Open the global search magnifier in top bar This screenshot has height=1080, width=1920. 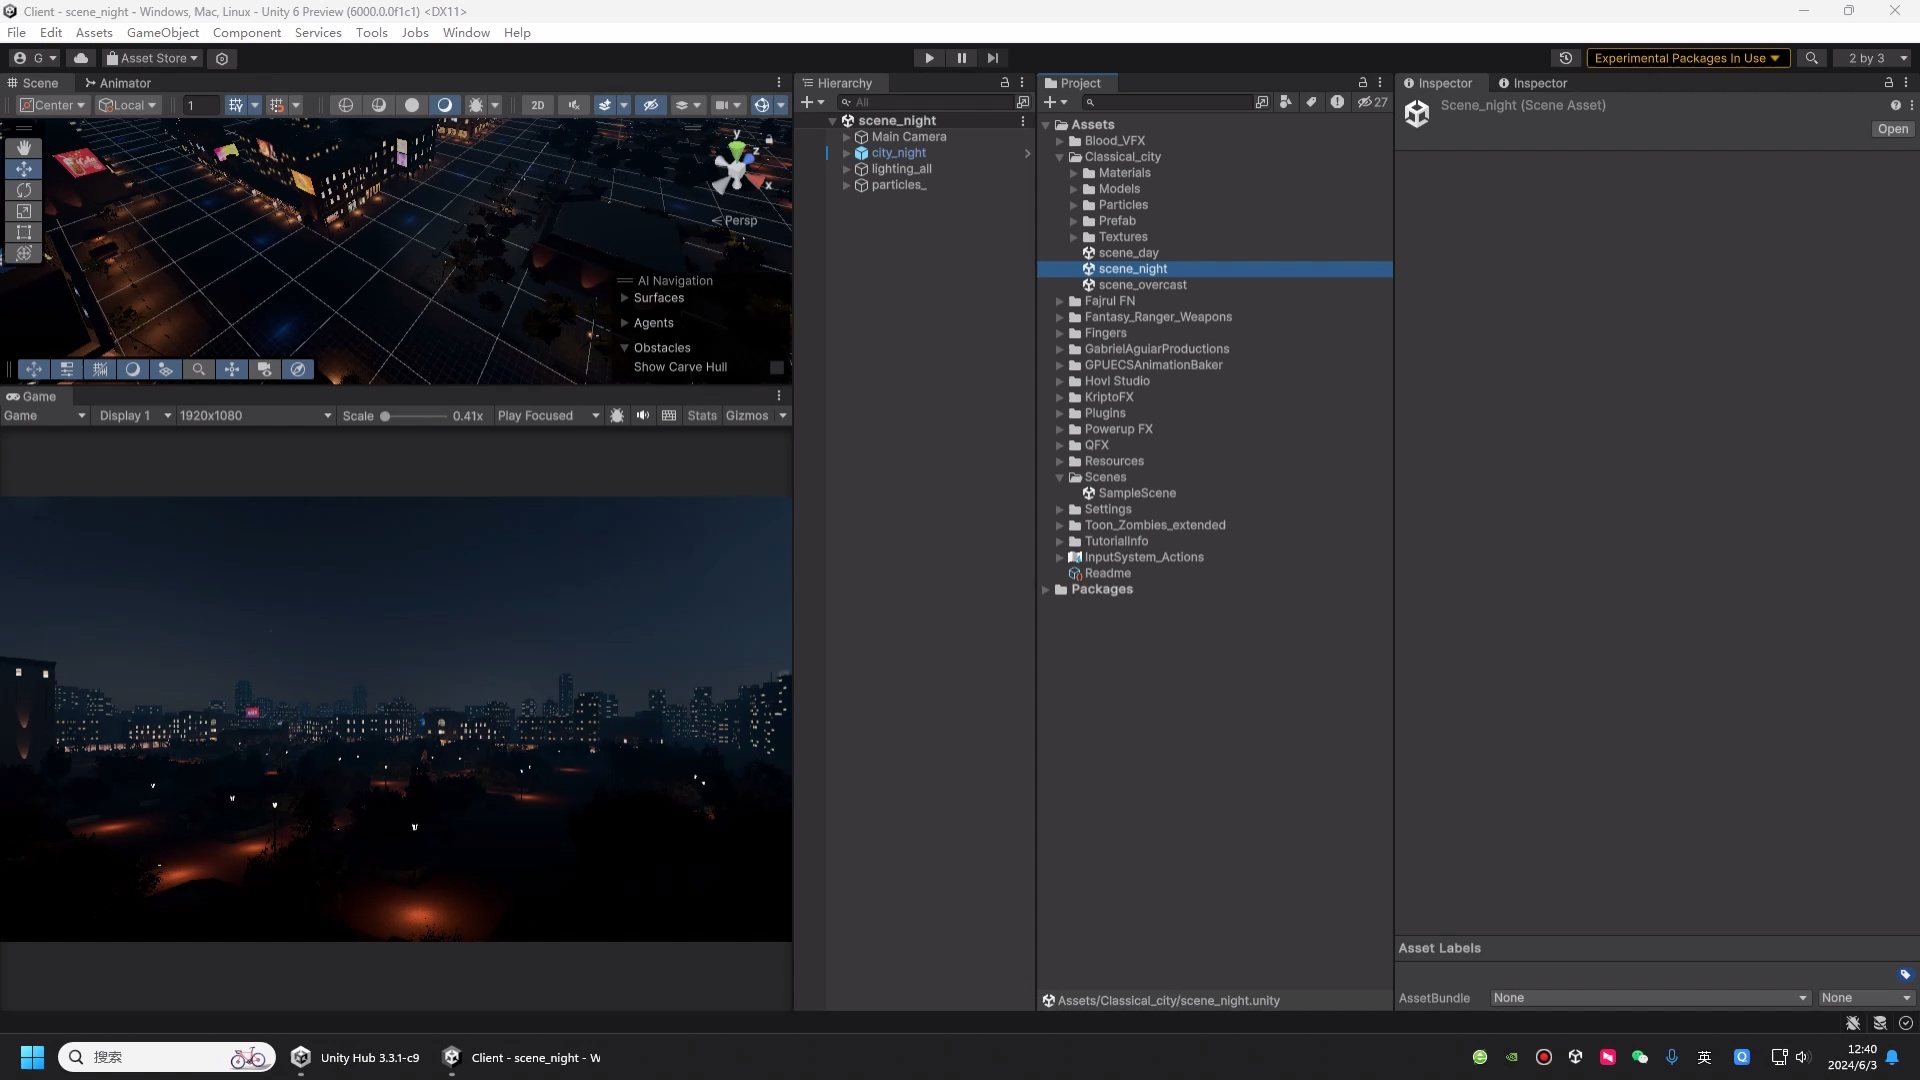1812,58
